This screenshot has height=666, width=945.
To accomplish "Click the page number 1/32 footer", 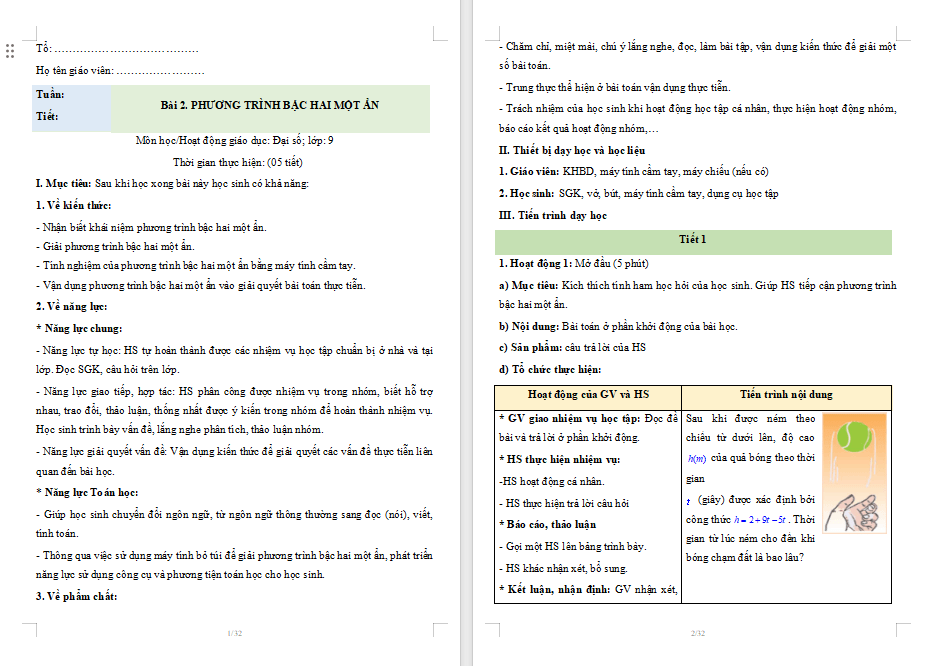I will coord(236,633).
